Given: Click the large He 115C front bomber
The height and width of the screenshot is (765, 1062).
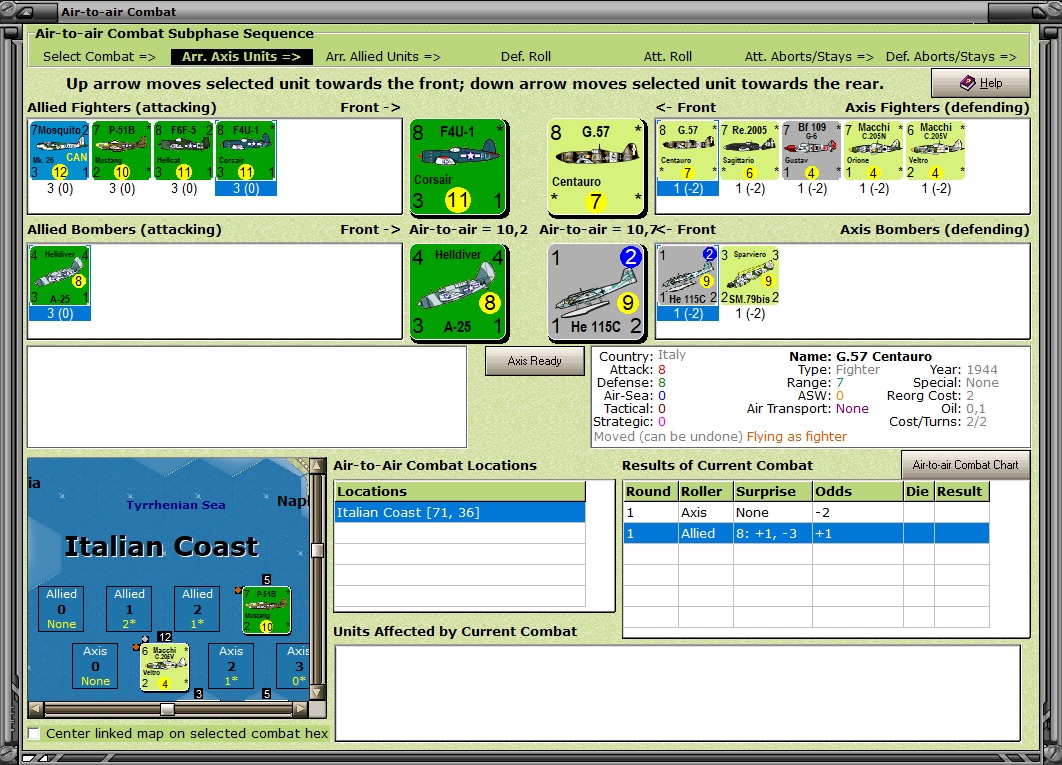Looking at the screenshot, I should pos(596,292).
